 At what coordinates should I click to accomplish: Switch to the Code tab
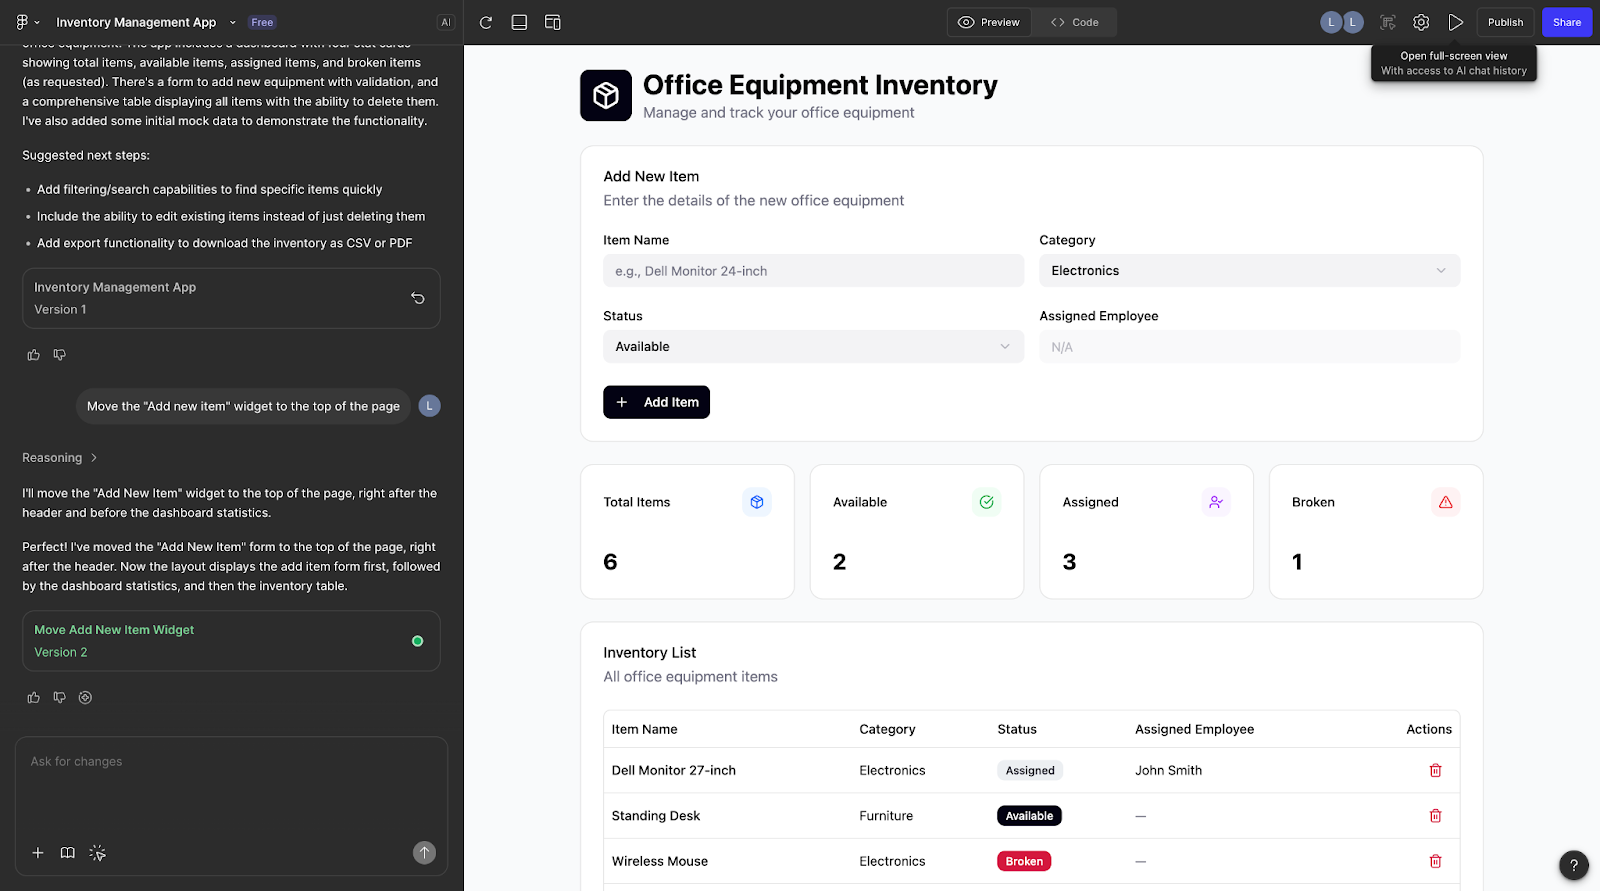coord(1074,22)
